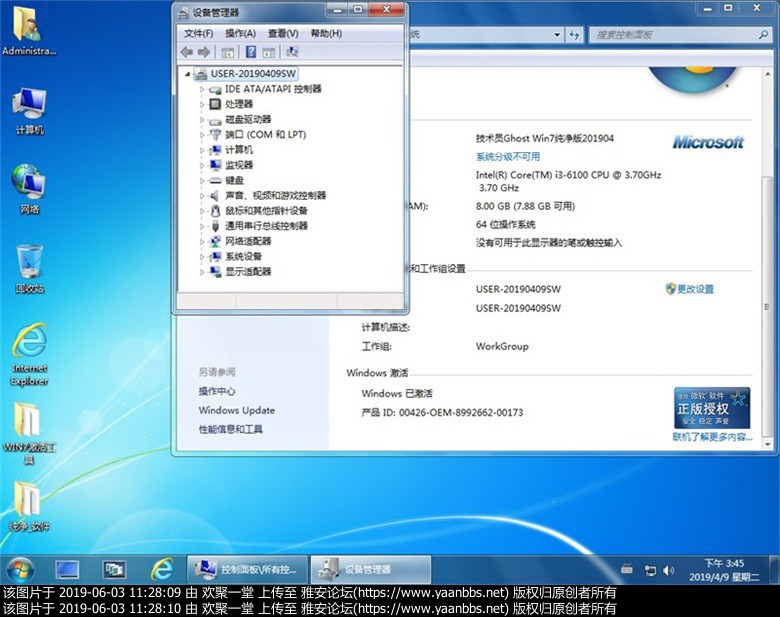Select the Internet Explorer desktop icon
Image resolution: width=780 pixels, height=617 pixels.
pos(29,354)
